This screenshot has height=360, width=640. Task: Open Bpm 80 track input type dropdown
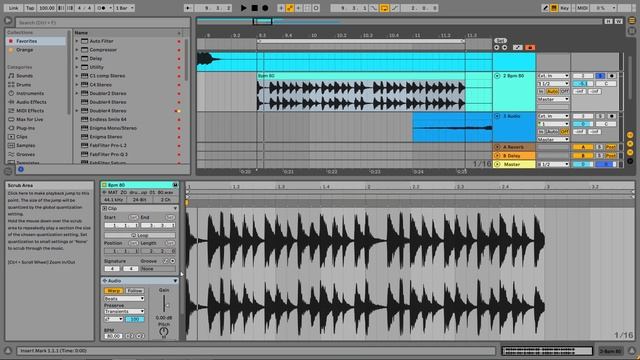click(x=553, y=76)
